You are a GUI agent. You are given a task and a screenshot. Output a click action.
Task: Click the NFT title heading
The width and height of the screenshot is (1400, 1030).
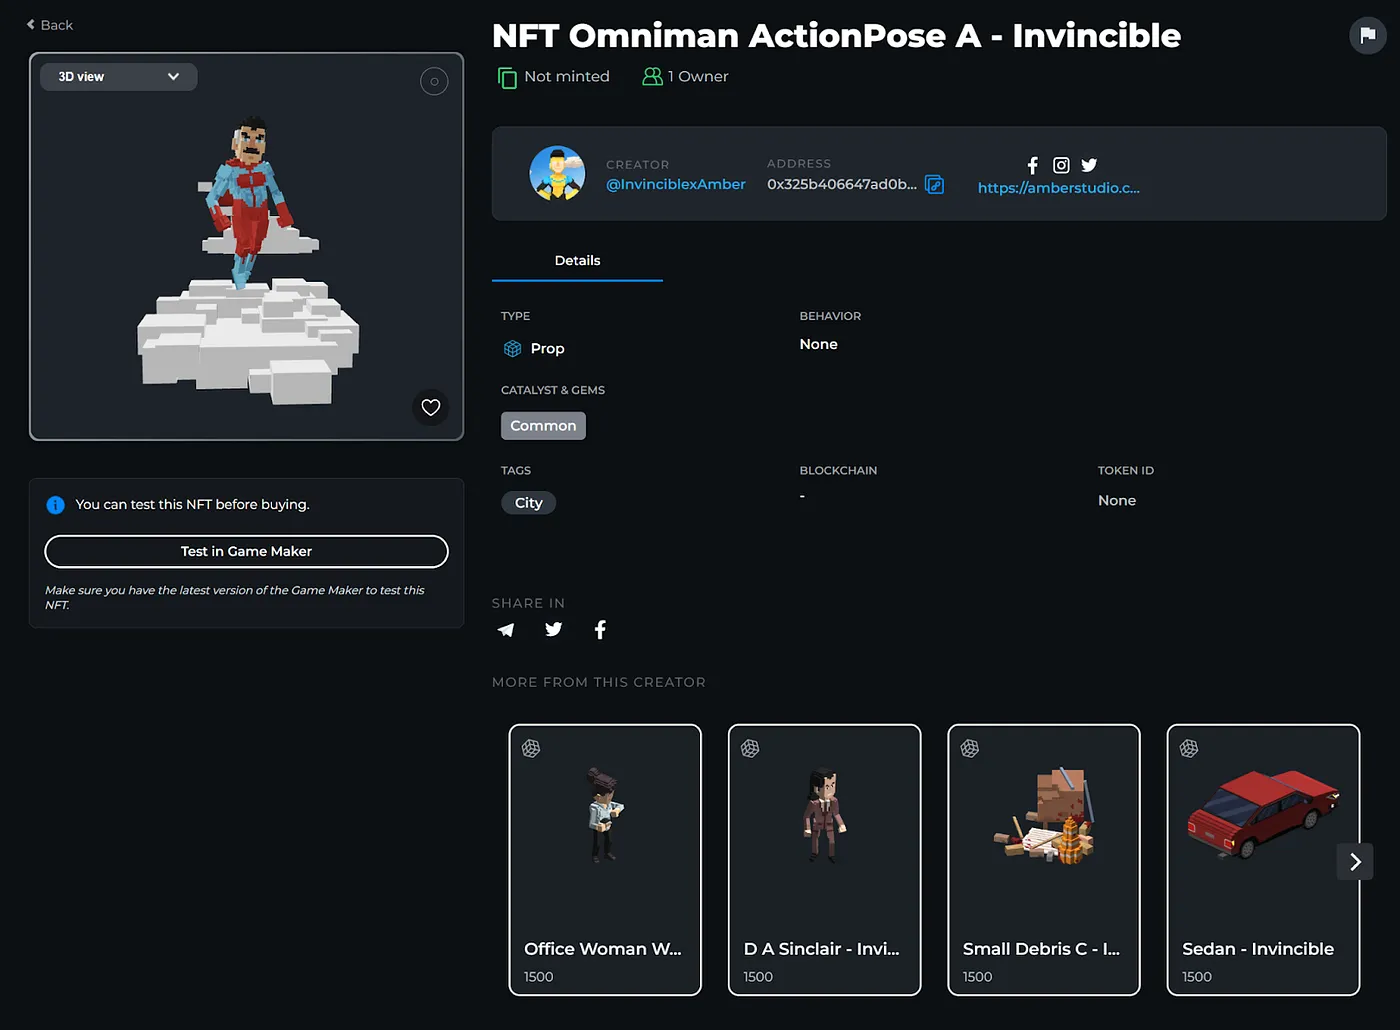coord(836,36)
